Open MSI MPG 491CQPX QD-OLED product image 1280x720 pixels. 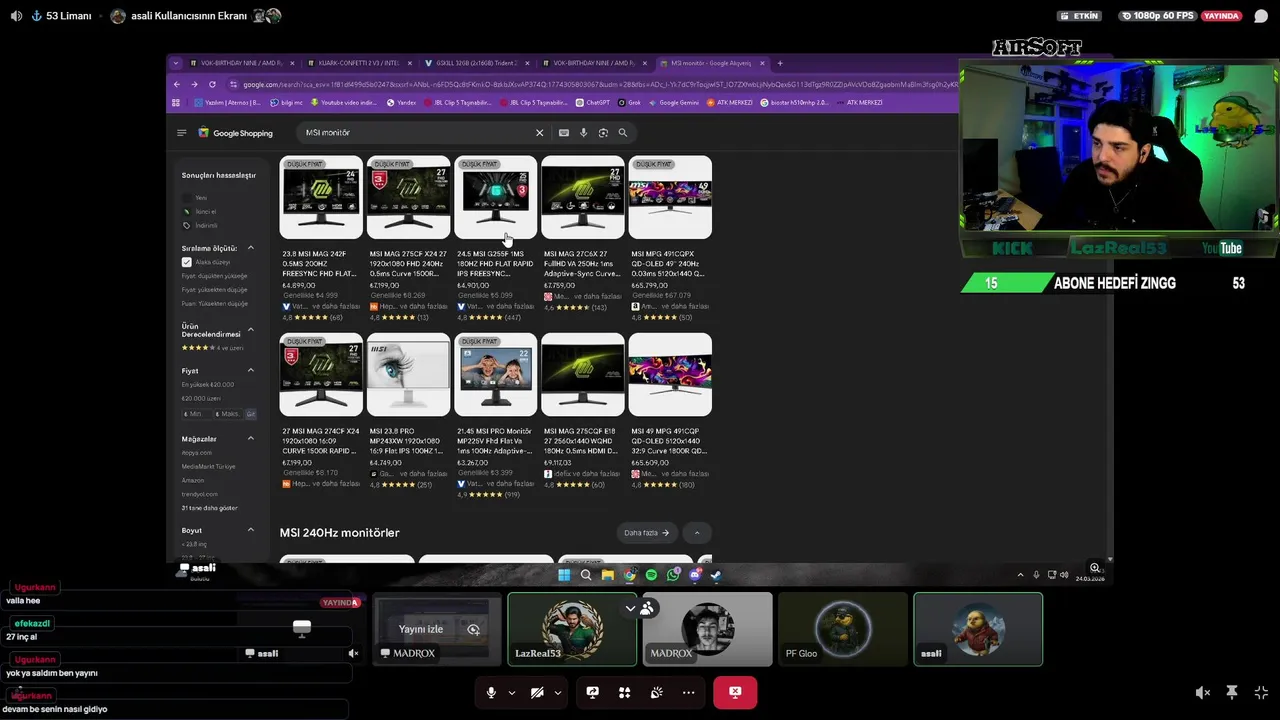[670, 197]
